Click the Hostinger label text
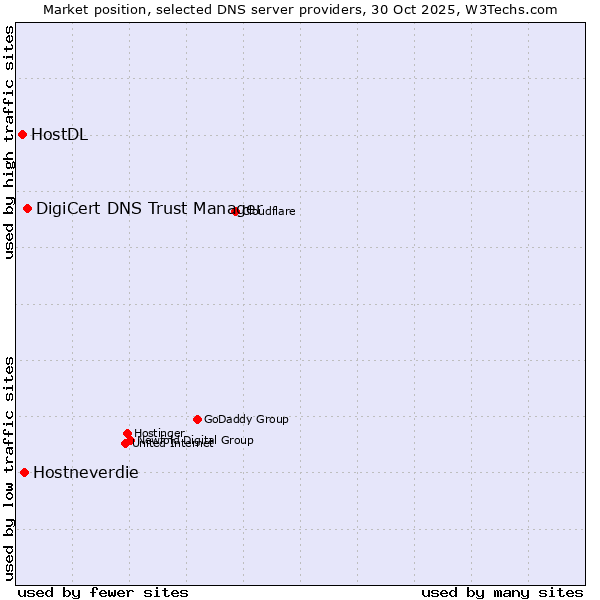 click(159, 433)
